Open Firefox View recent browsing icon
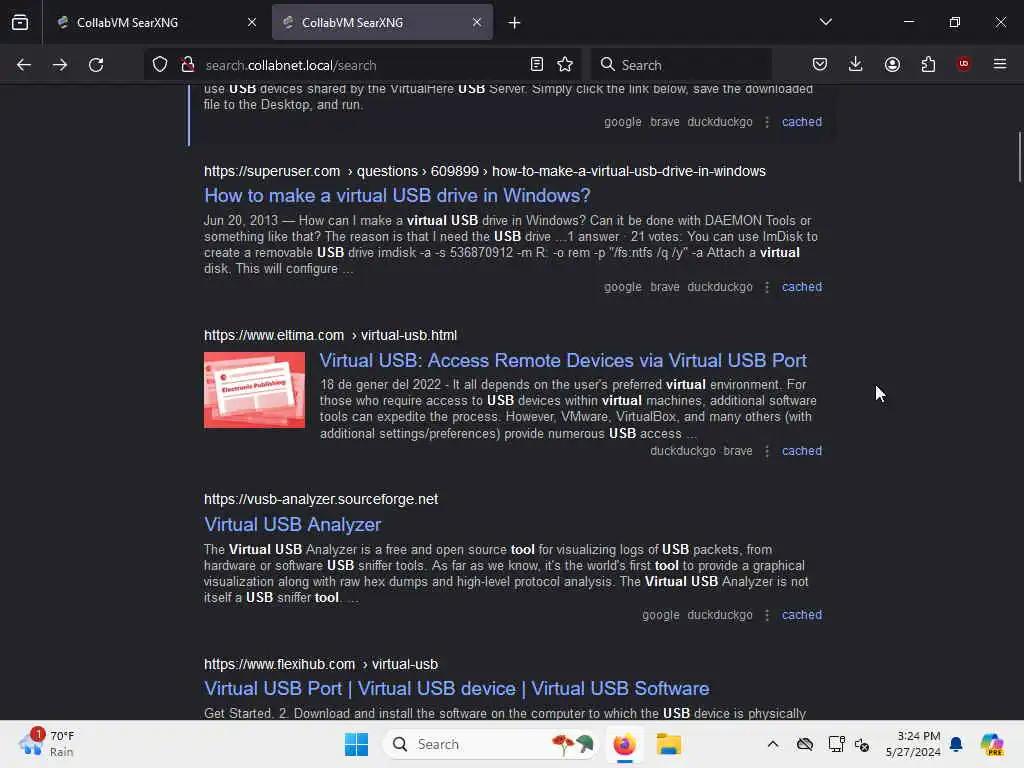 click(x=20, y=22)
